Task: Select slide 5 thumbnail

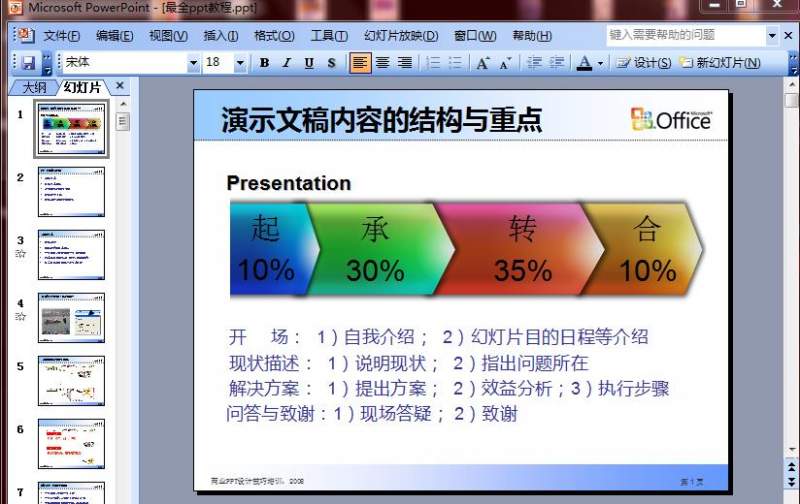Action: 71,381
